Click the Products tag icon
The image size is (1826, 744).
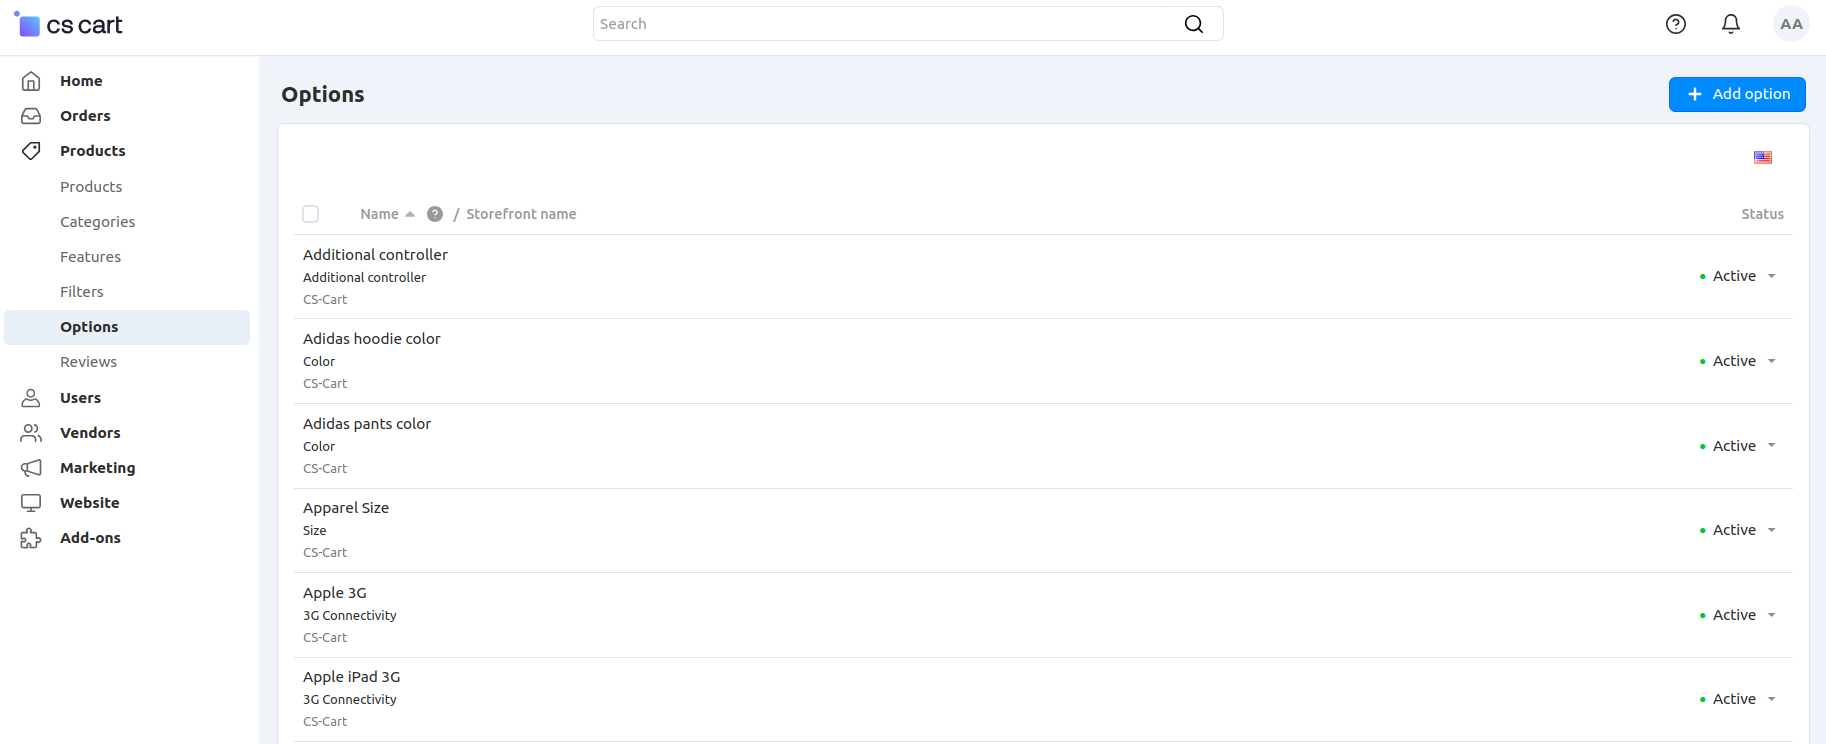click(x=31, y=151)
